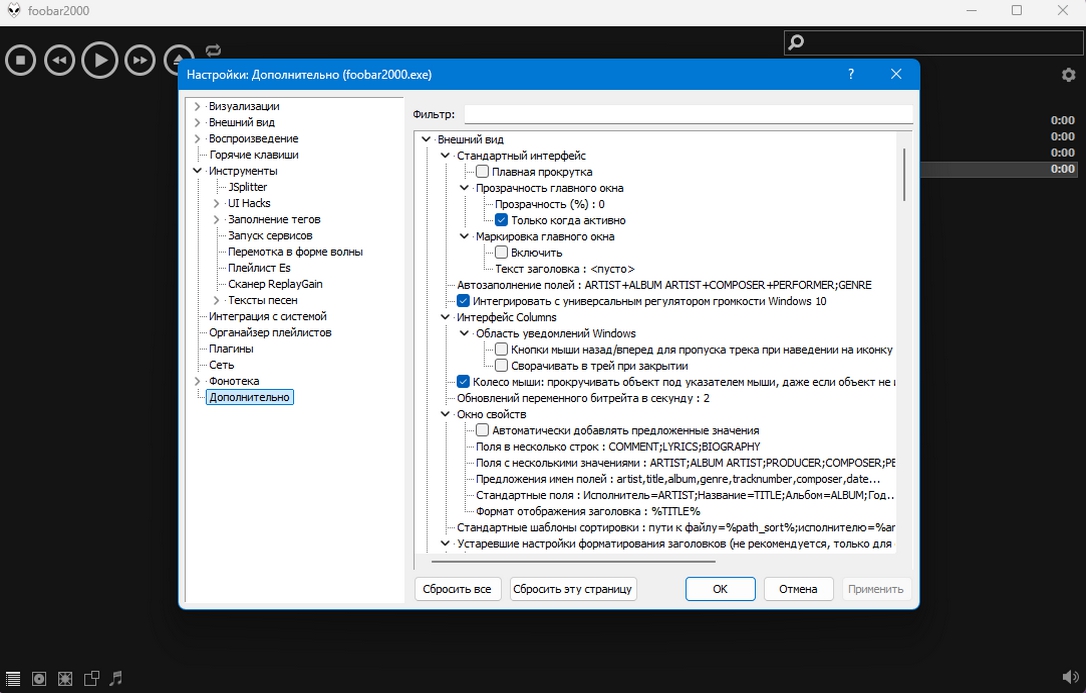Select Горячие клавиши in settings tree
The width and height of the screenshot is (1086, 693).
[253, 155]
